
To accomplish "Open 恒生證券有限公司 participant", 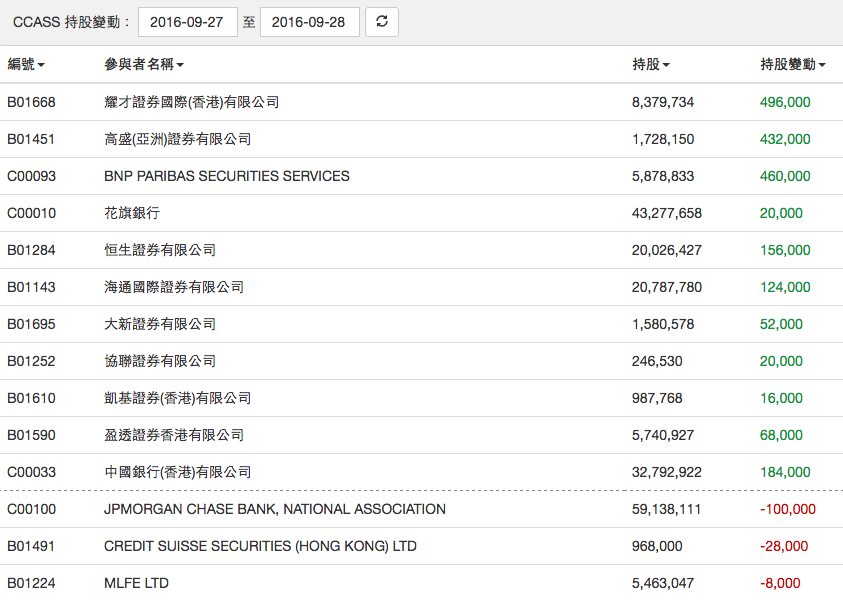I will click(160, 250).
